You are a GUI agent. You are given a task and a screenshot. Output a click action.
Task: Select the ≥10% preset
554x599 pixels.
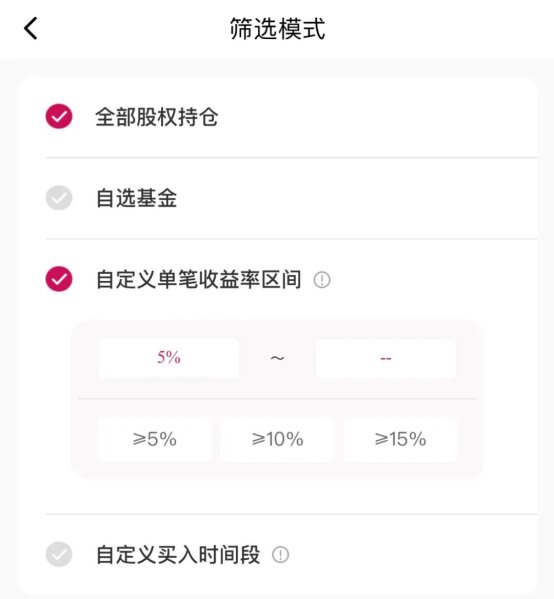pos(277,439)
